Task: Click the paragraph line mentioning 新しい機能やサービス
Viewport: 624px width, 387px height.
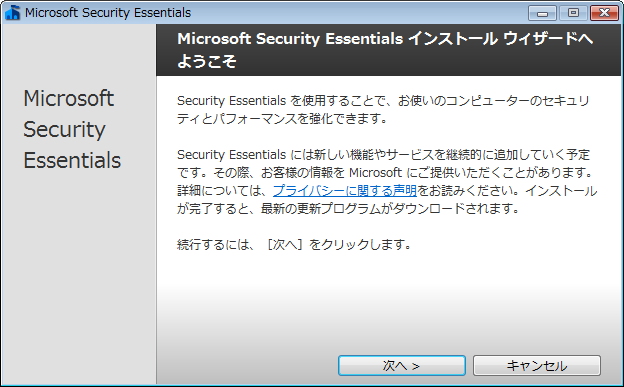Action: pos(383,154)
